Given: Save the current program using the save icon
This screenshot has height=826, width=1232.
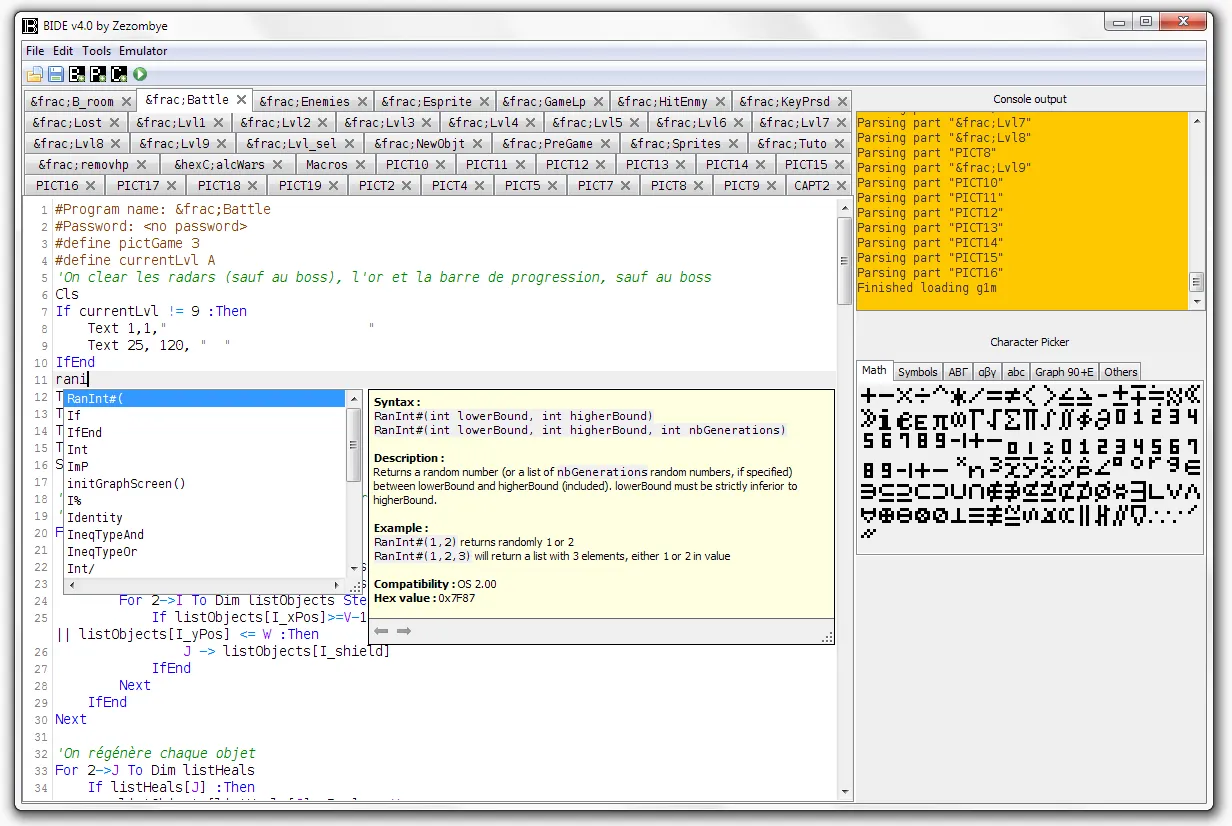Looking at the screenshot, I should coord(55,74).
